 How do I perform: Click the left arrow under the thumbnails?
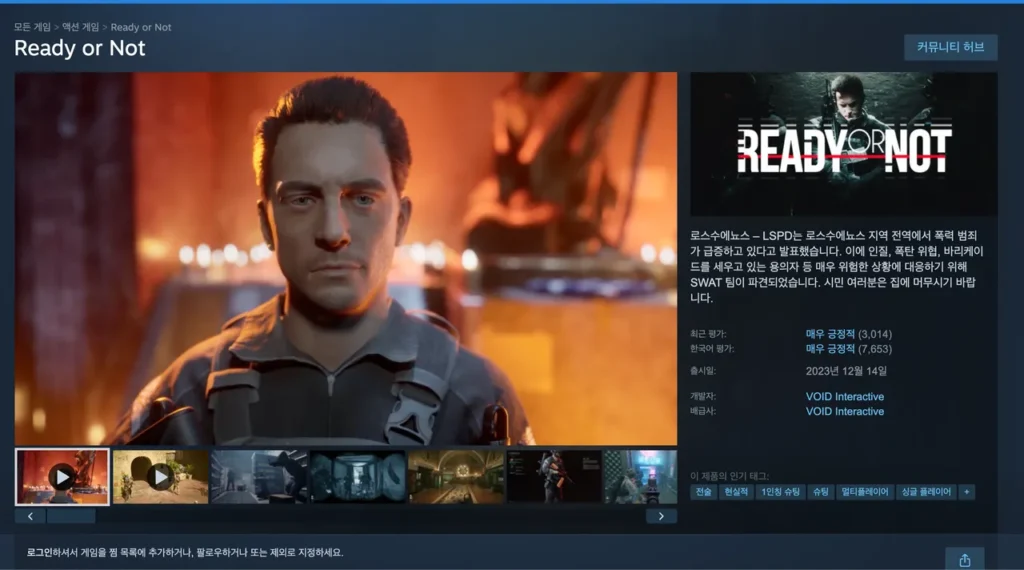[30, 516]
